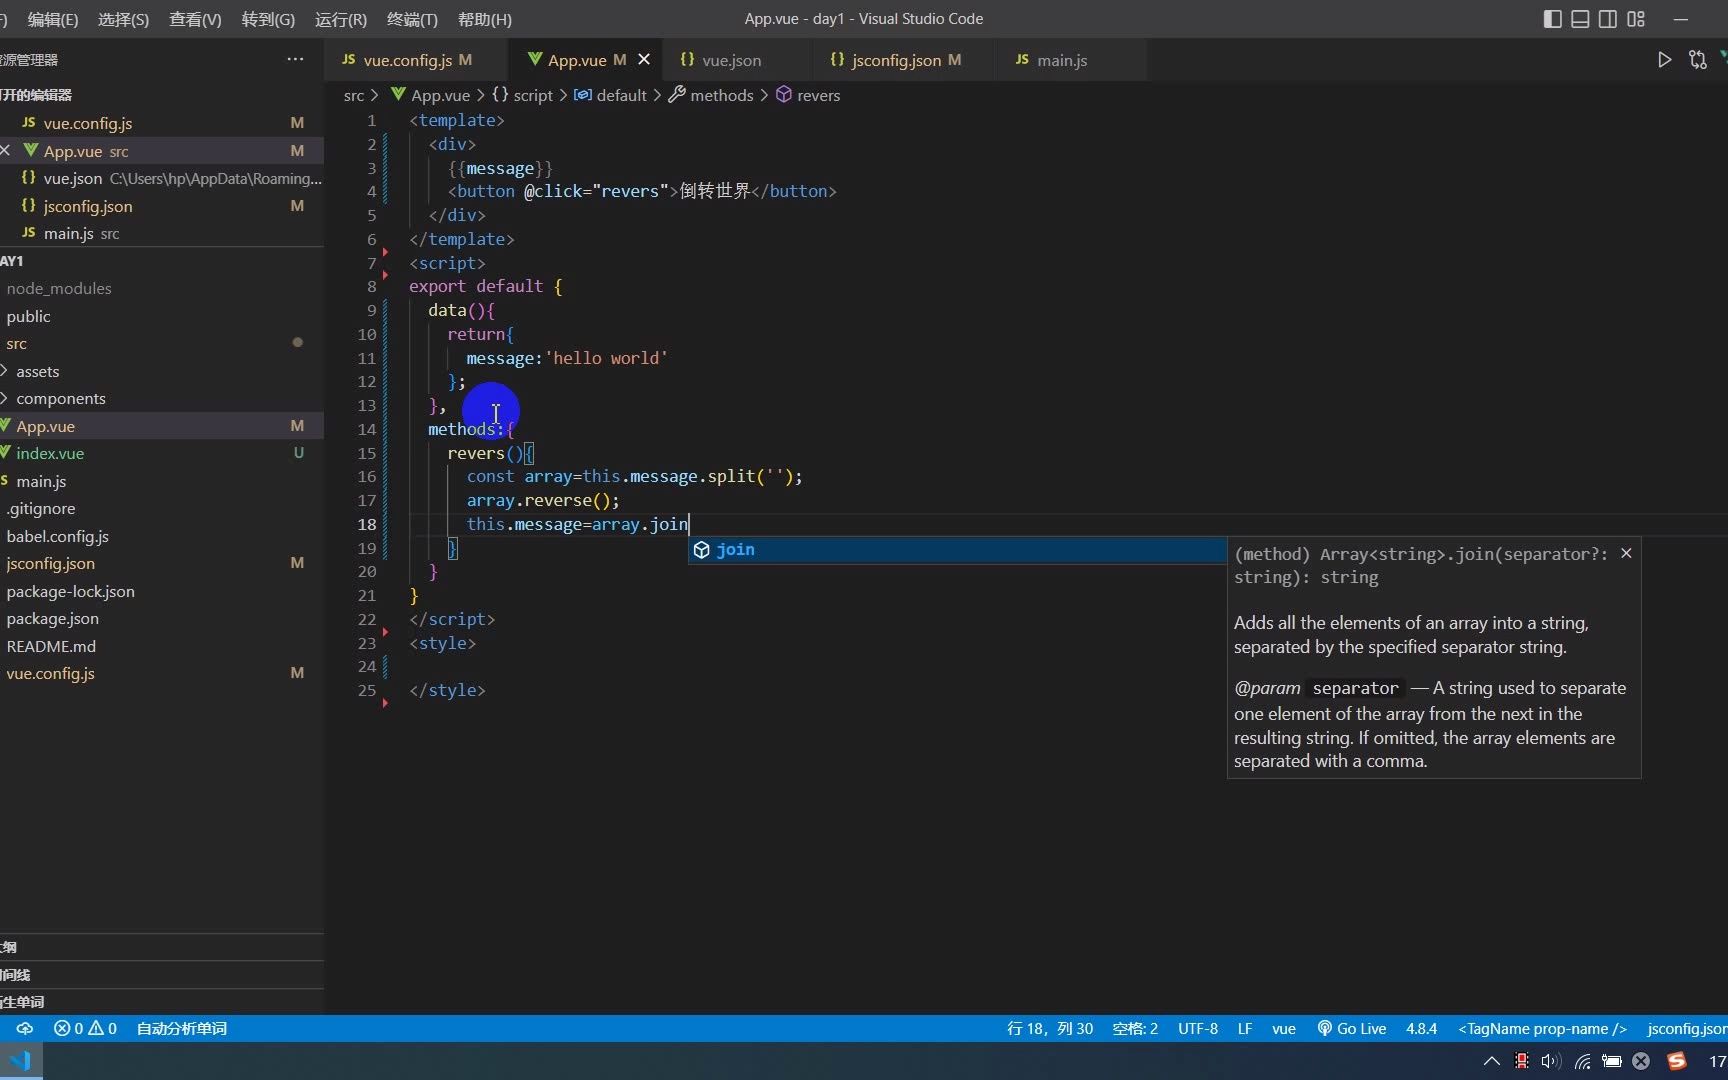Screen dimensions: 1728x1080
Task: Open package-lock.json in the file tree
Action: pos(162,591)
